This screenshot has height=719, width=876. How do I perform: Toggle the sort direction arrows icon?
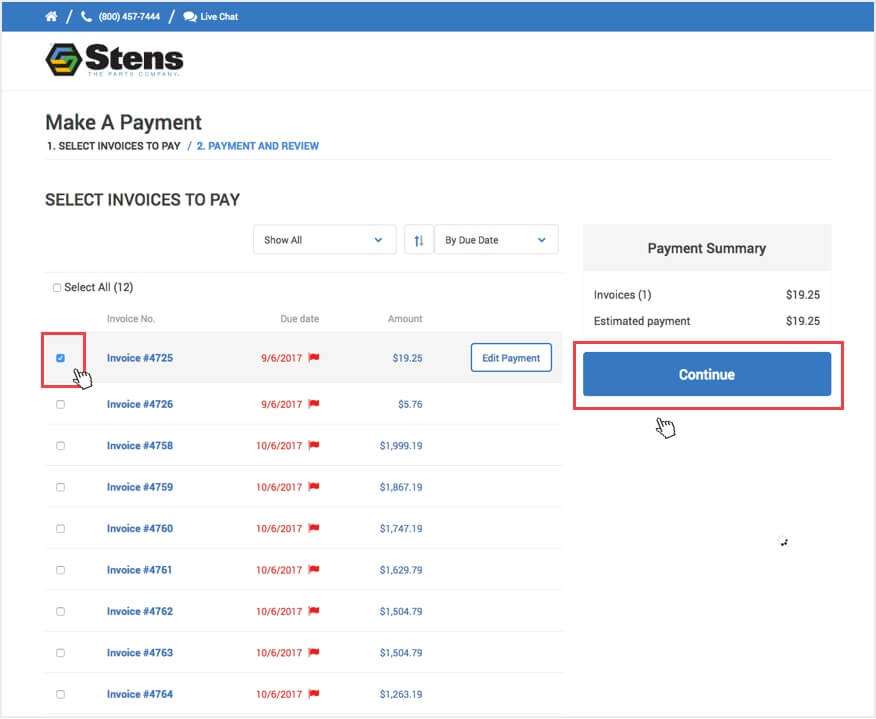click(419, 239)
